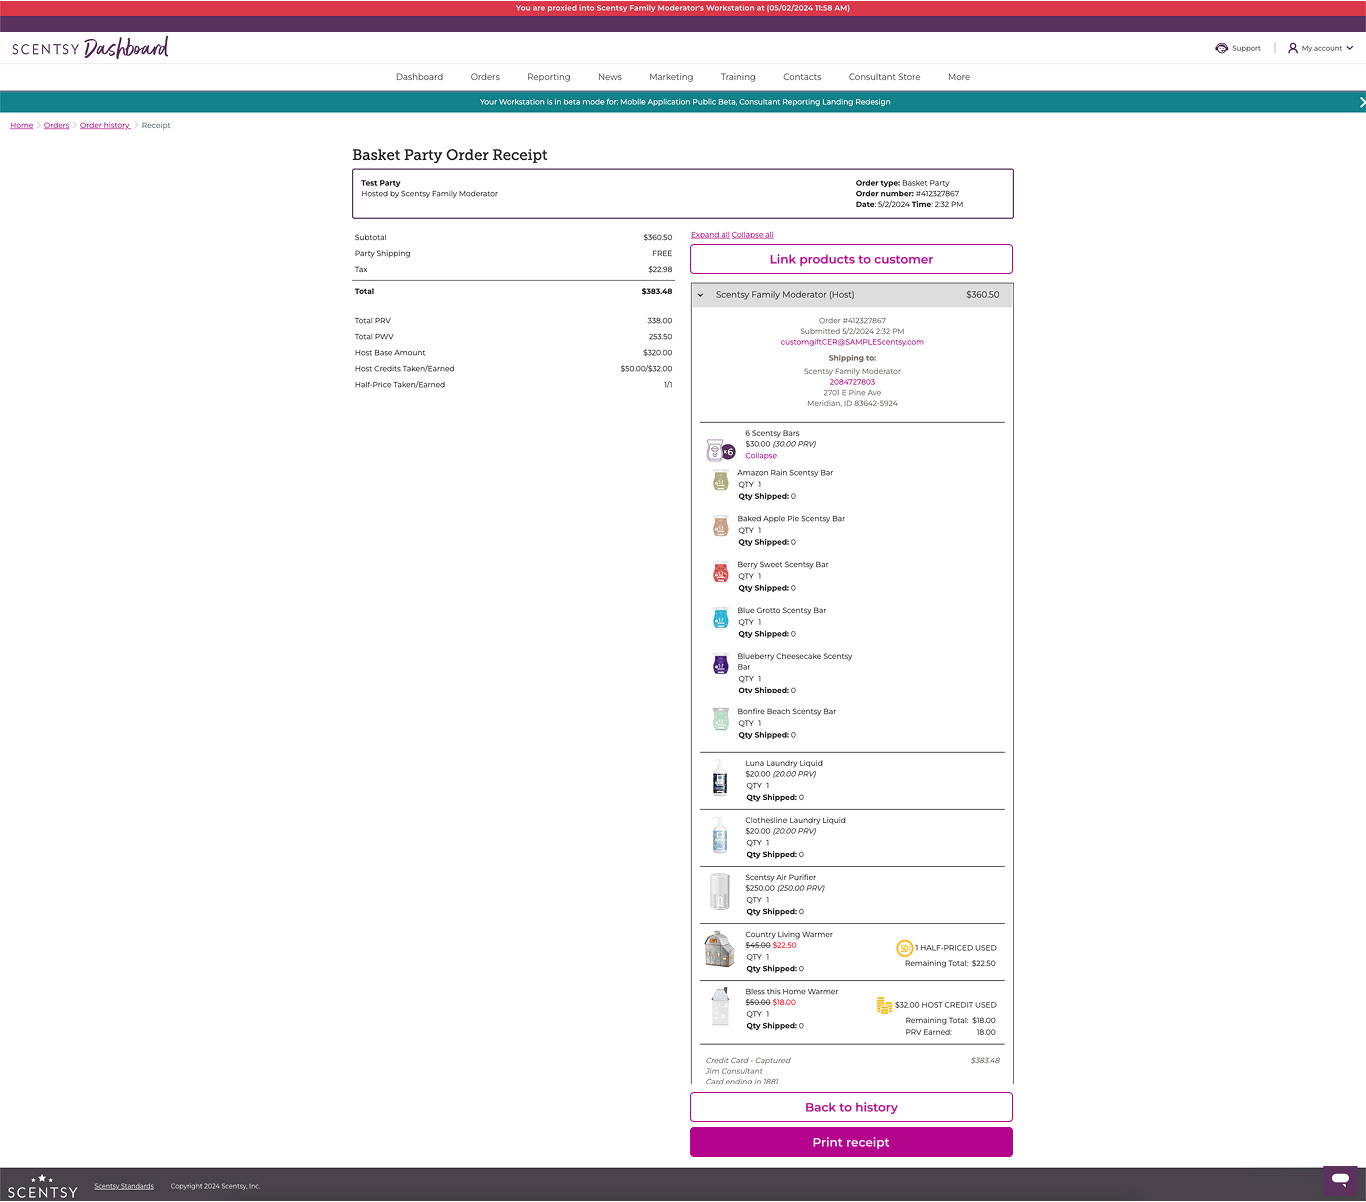The width and height of the screenshot is (1366, 1202).
Task: Click Scentsy Air Purifier product image
Action: (720, 891)
